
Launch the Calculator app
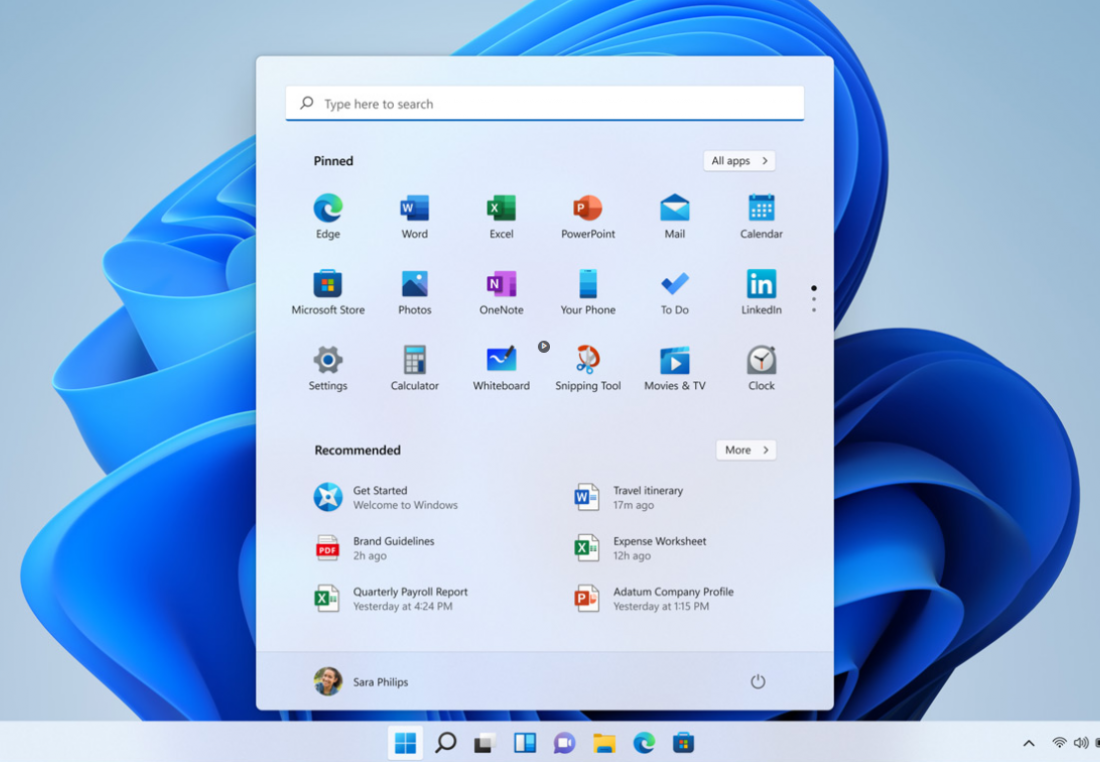(415, 368)
